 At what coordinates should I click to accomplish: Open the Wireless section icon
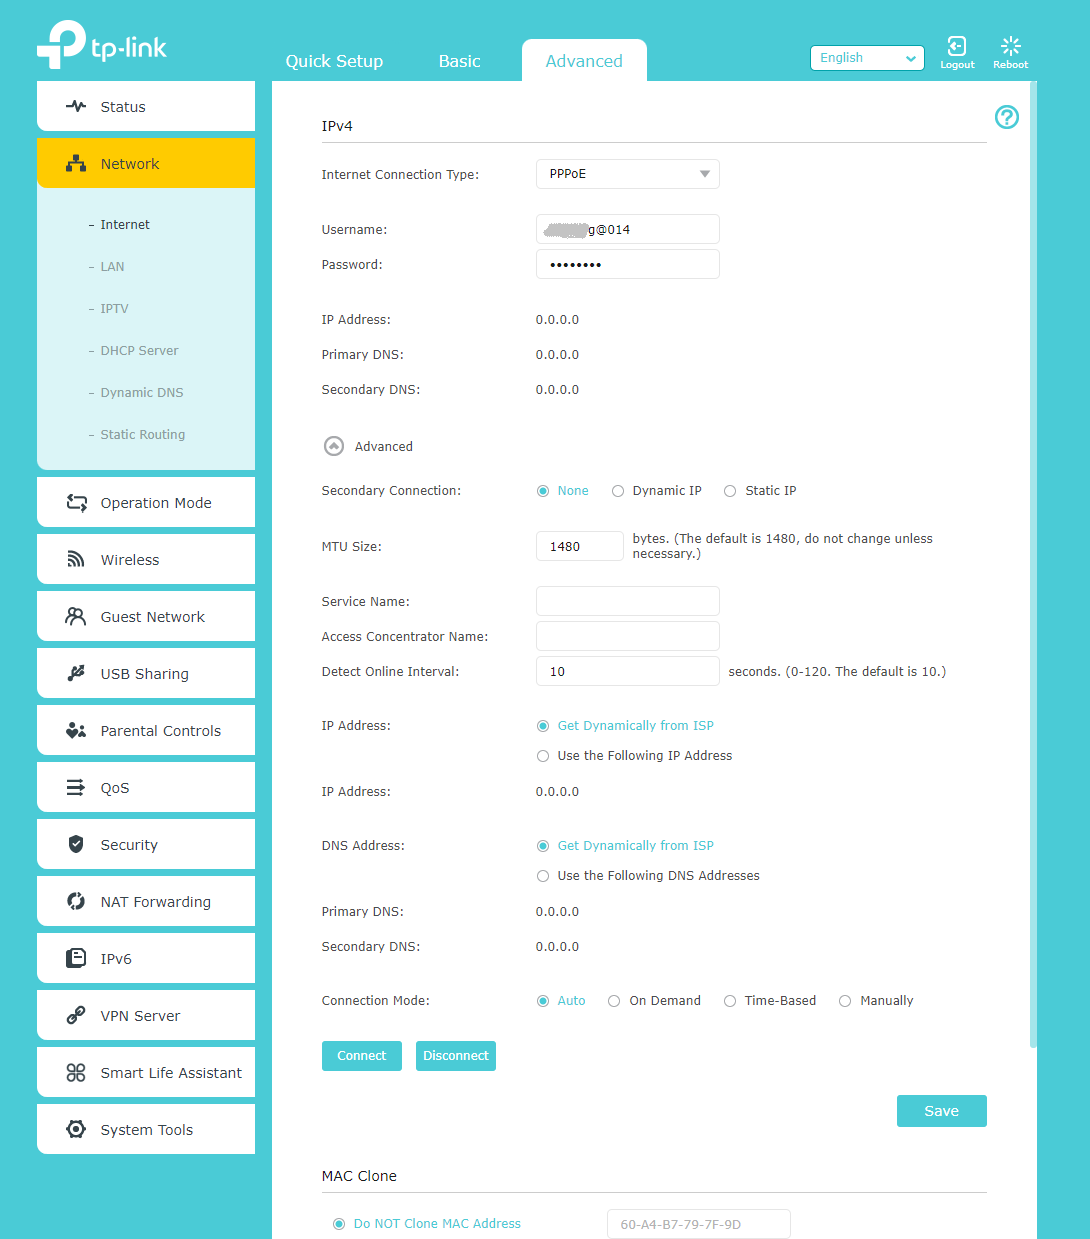pos(76,560)
